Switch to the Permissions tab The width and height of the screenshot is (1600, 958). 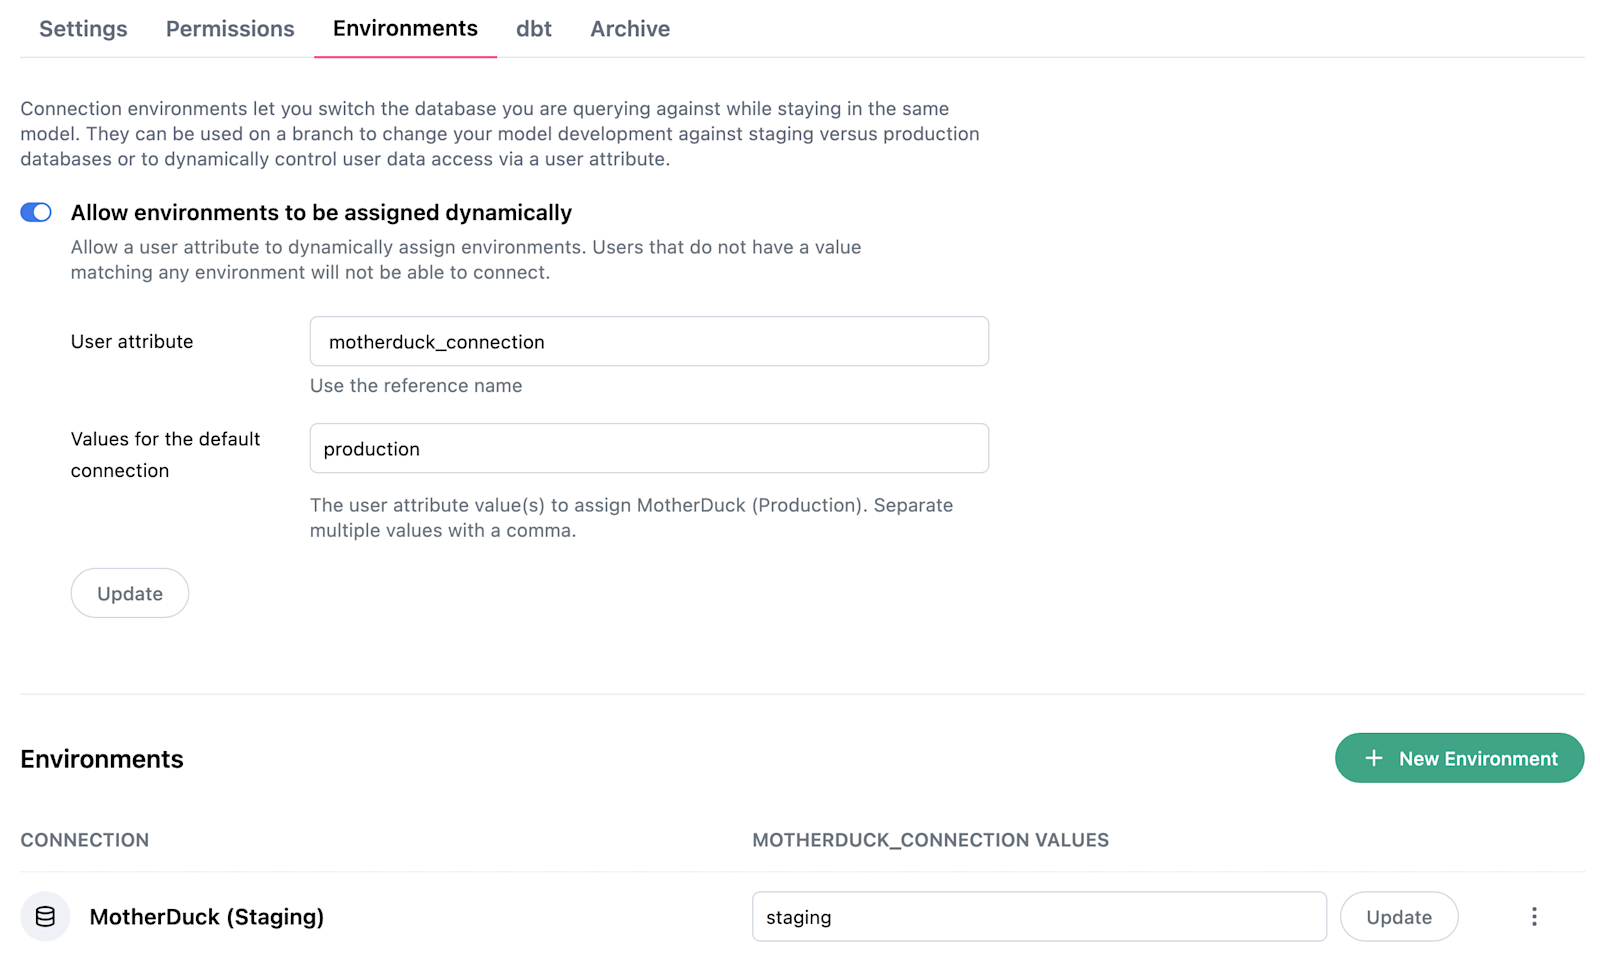[x=230, y=29]
